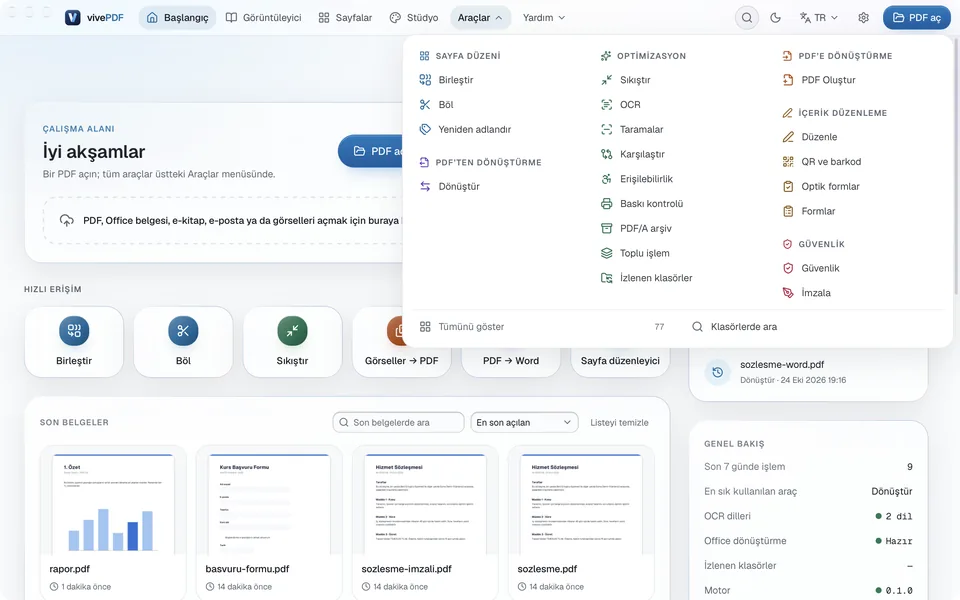Open the İmzala signing tool
960x600 pixels.
coord(807,293)
